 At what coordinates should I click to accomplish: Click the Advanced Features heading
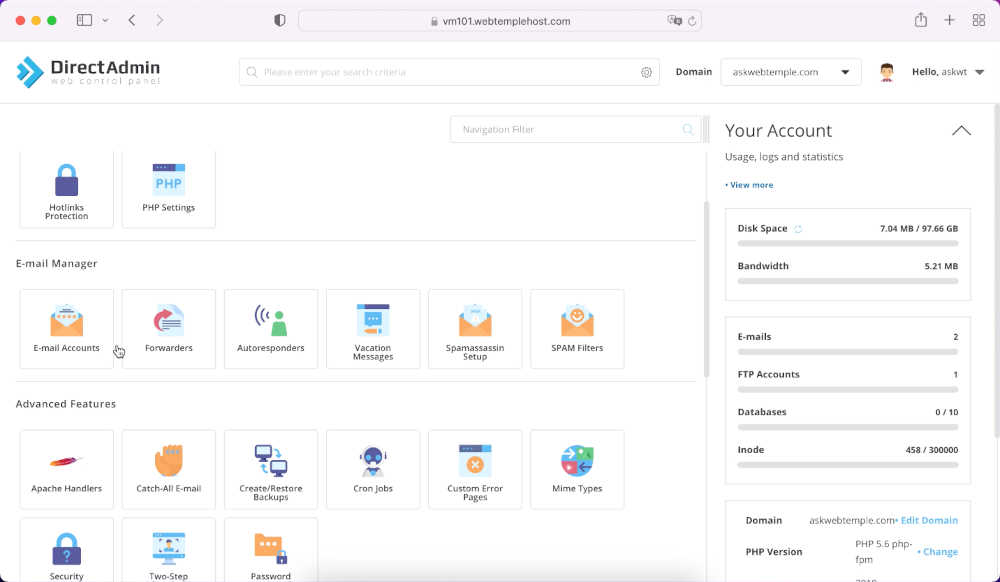coord(66,404)
